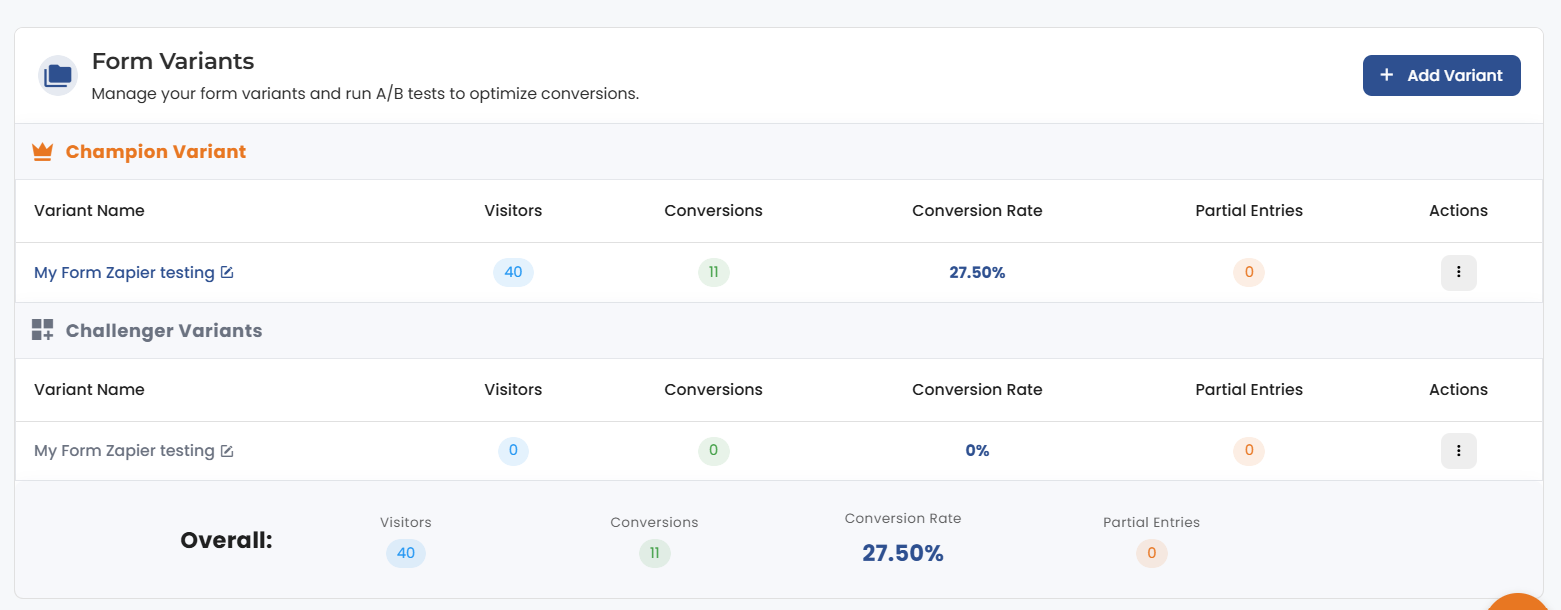The width and height of the screenshot is (1561, 610).
Task: Click the Champion Variant heading
Action: (x=156, y=152)
